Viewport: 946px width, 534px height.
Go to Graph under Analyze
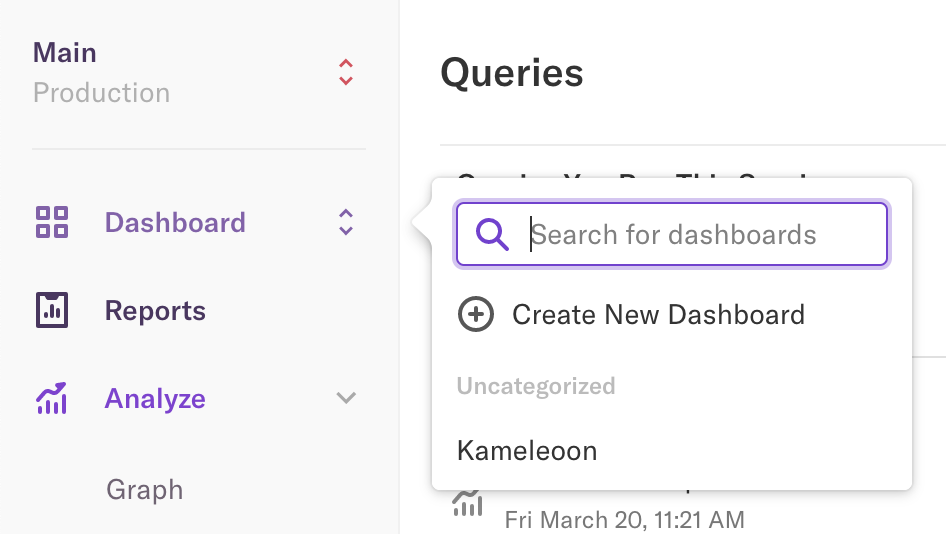point(145,490)
